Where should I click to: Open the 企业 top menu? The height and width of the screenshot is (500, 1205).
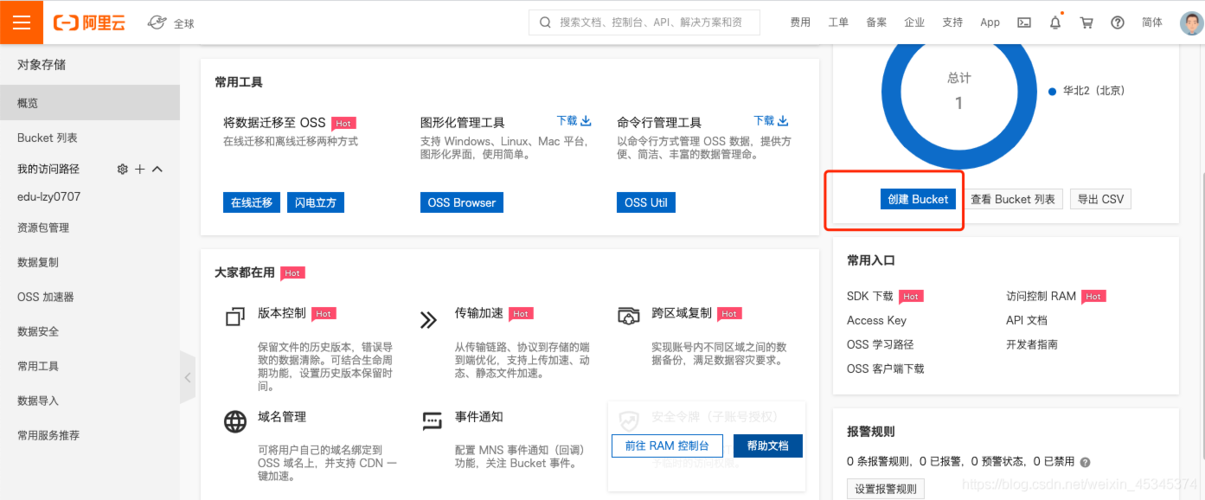(914, 22)
